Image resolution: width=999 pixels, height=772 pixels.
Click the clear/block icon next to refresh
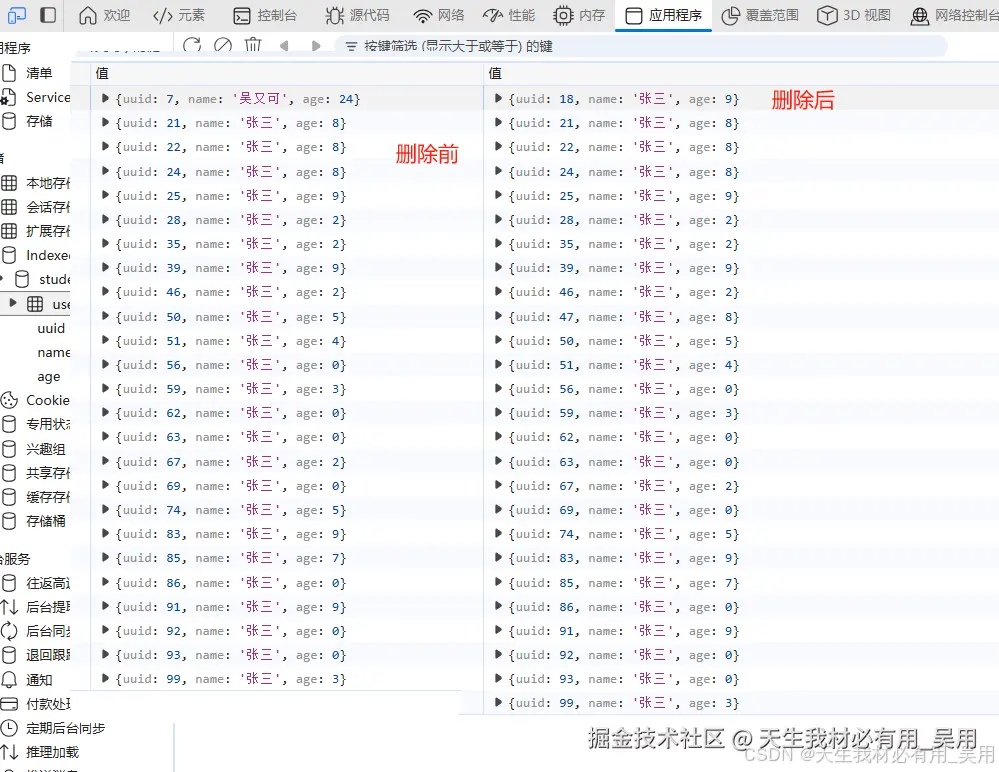point(222,44)
